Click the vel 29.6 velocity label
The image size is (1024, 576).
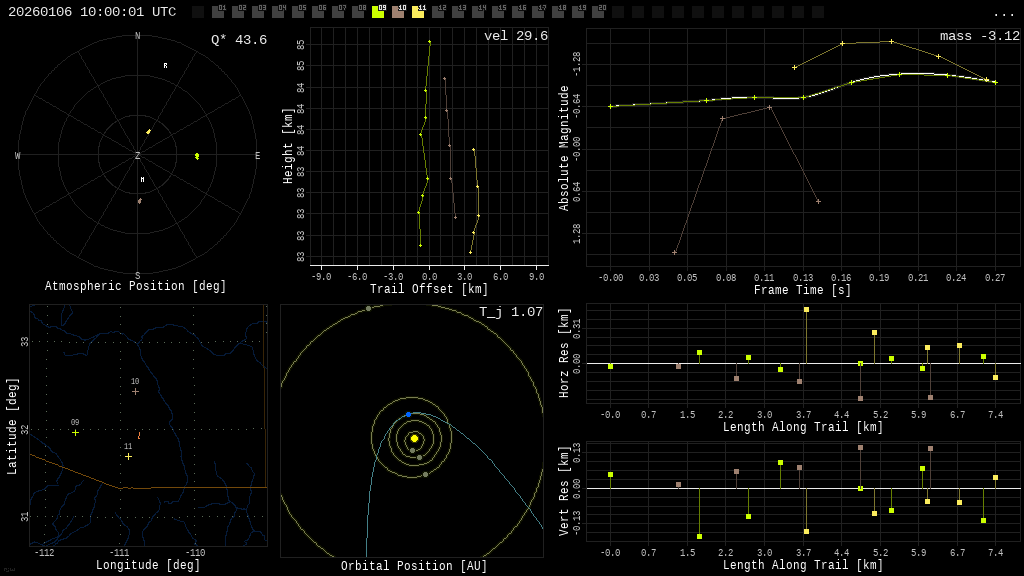(515, 36)
